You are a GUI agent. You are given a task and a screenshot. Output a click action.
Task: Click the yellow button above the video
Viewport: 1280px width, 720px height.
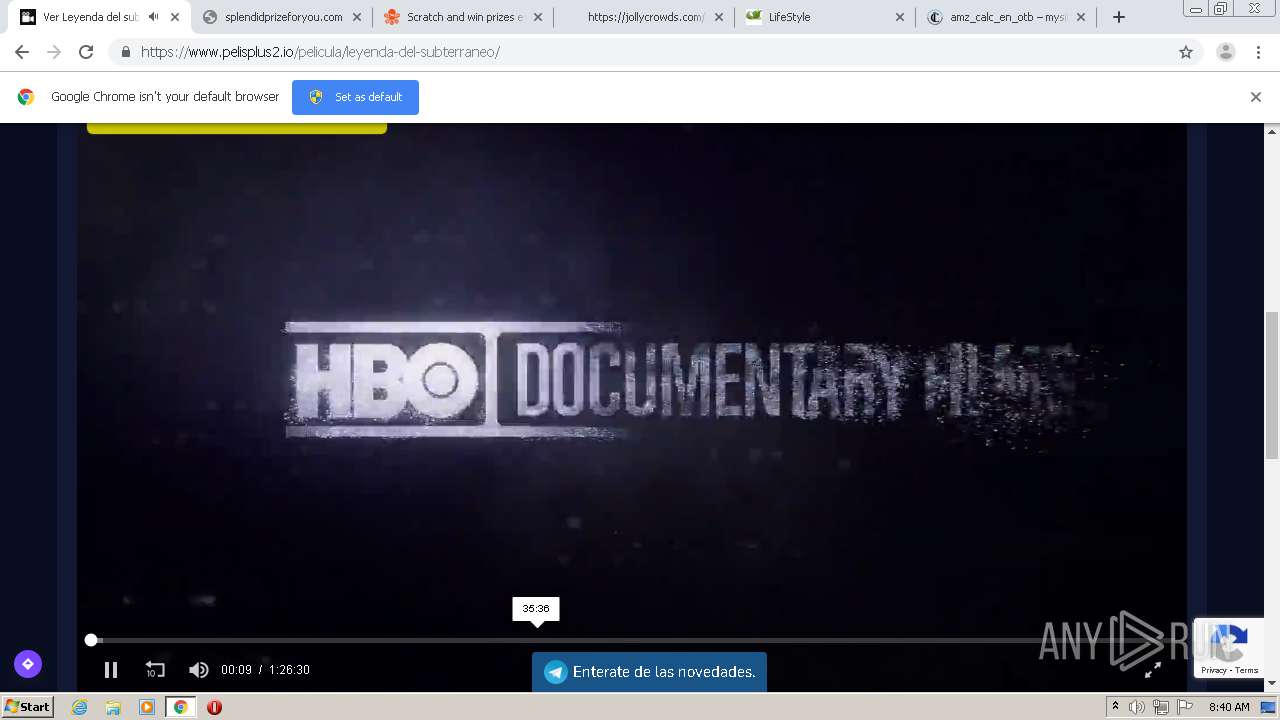point(237,128)
